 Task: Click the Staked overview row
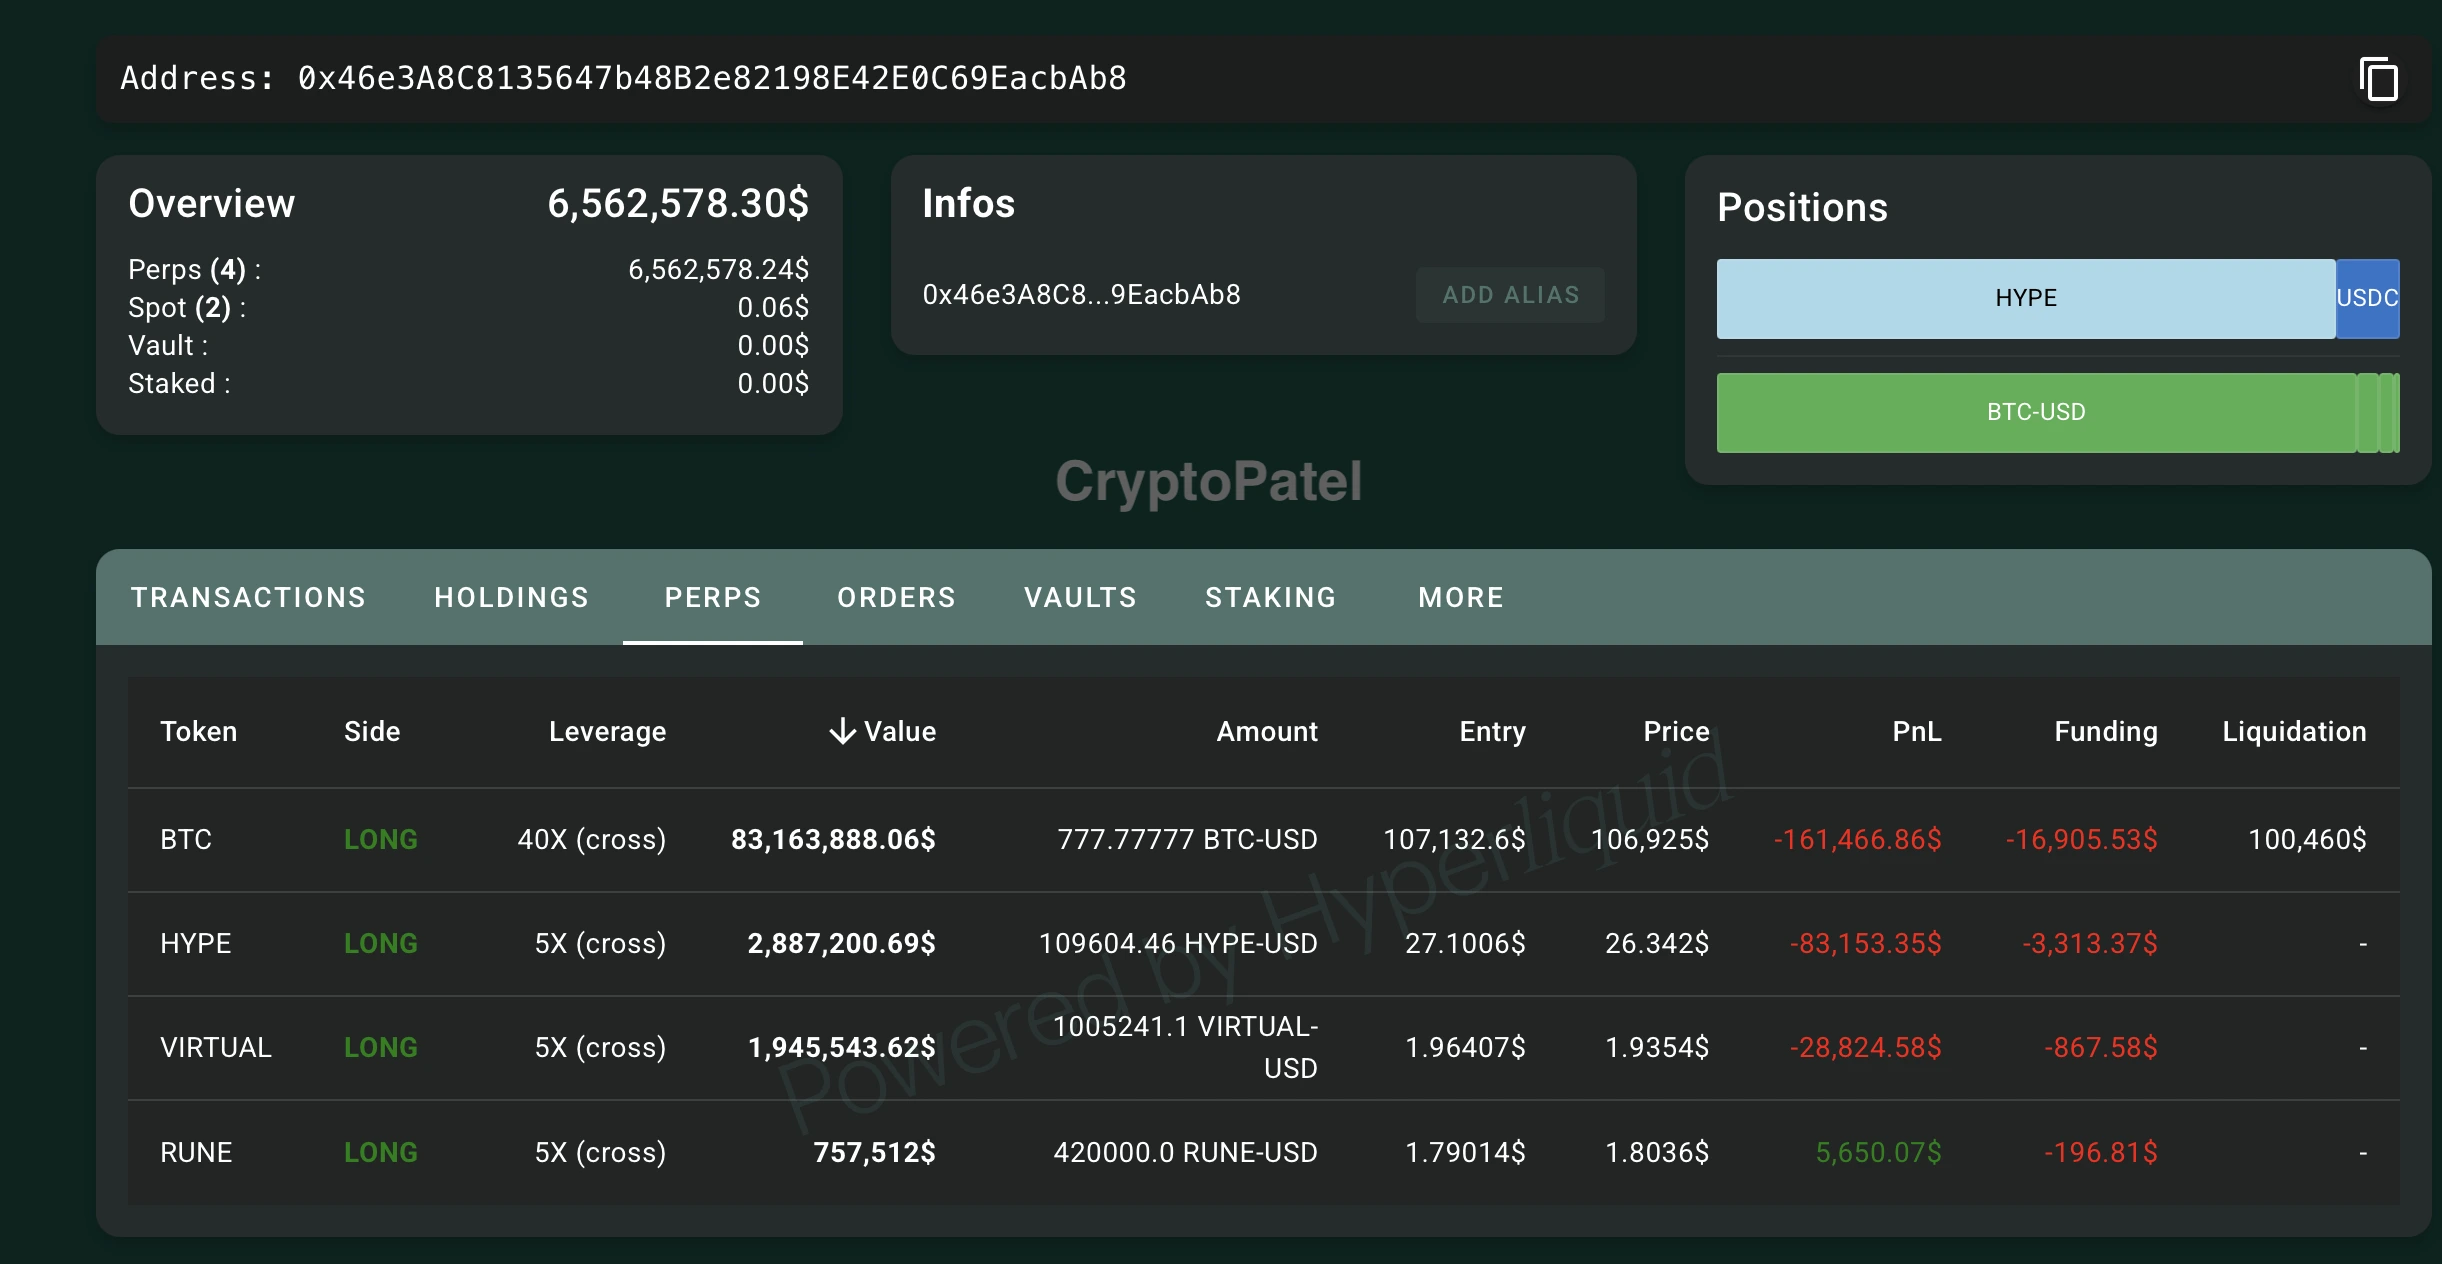point(468,384)
